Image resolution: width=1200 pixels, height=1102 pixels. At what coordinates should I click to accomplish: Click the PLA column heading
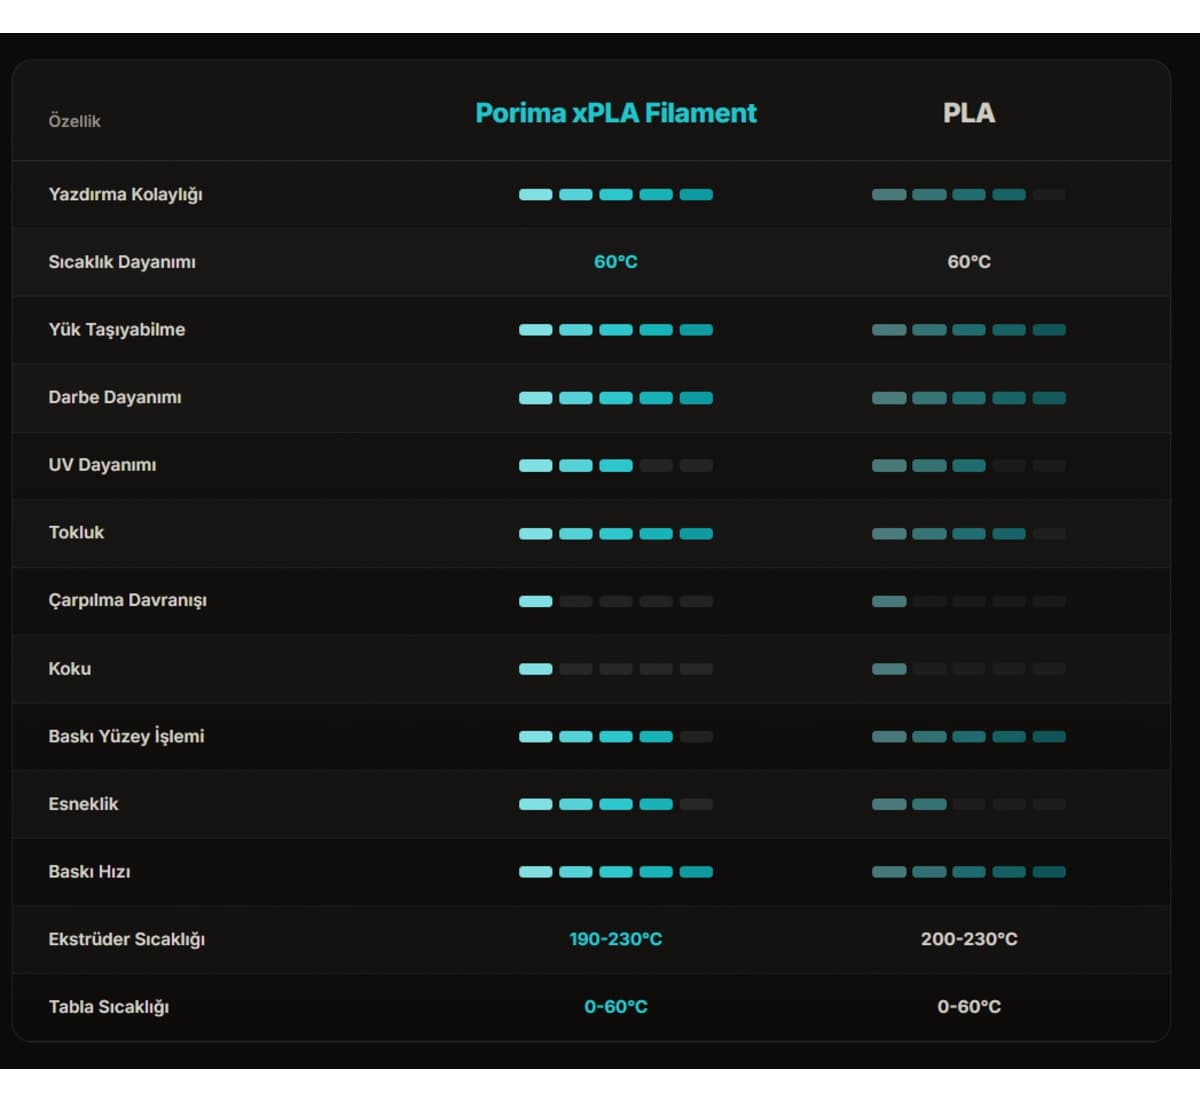click(969, 113)
